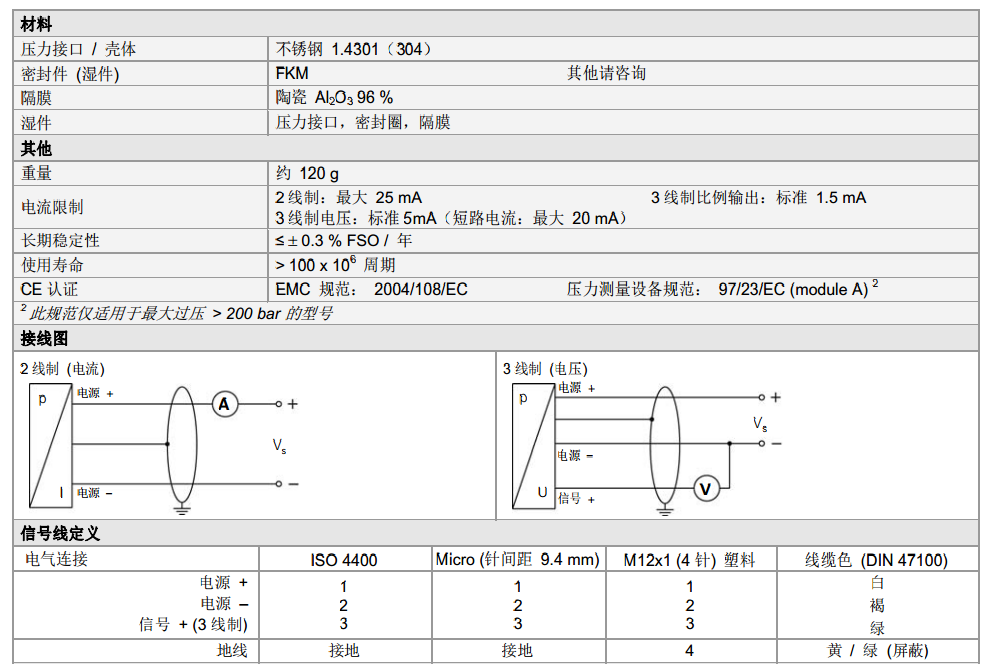Click 接地 in the Micro column
989x664 pixels.
click(517, 650)
